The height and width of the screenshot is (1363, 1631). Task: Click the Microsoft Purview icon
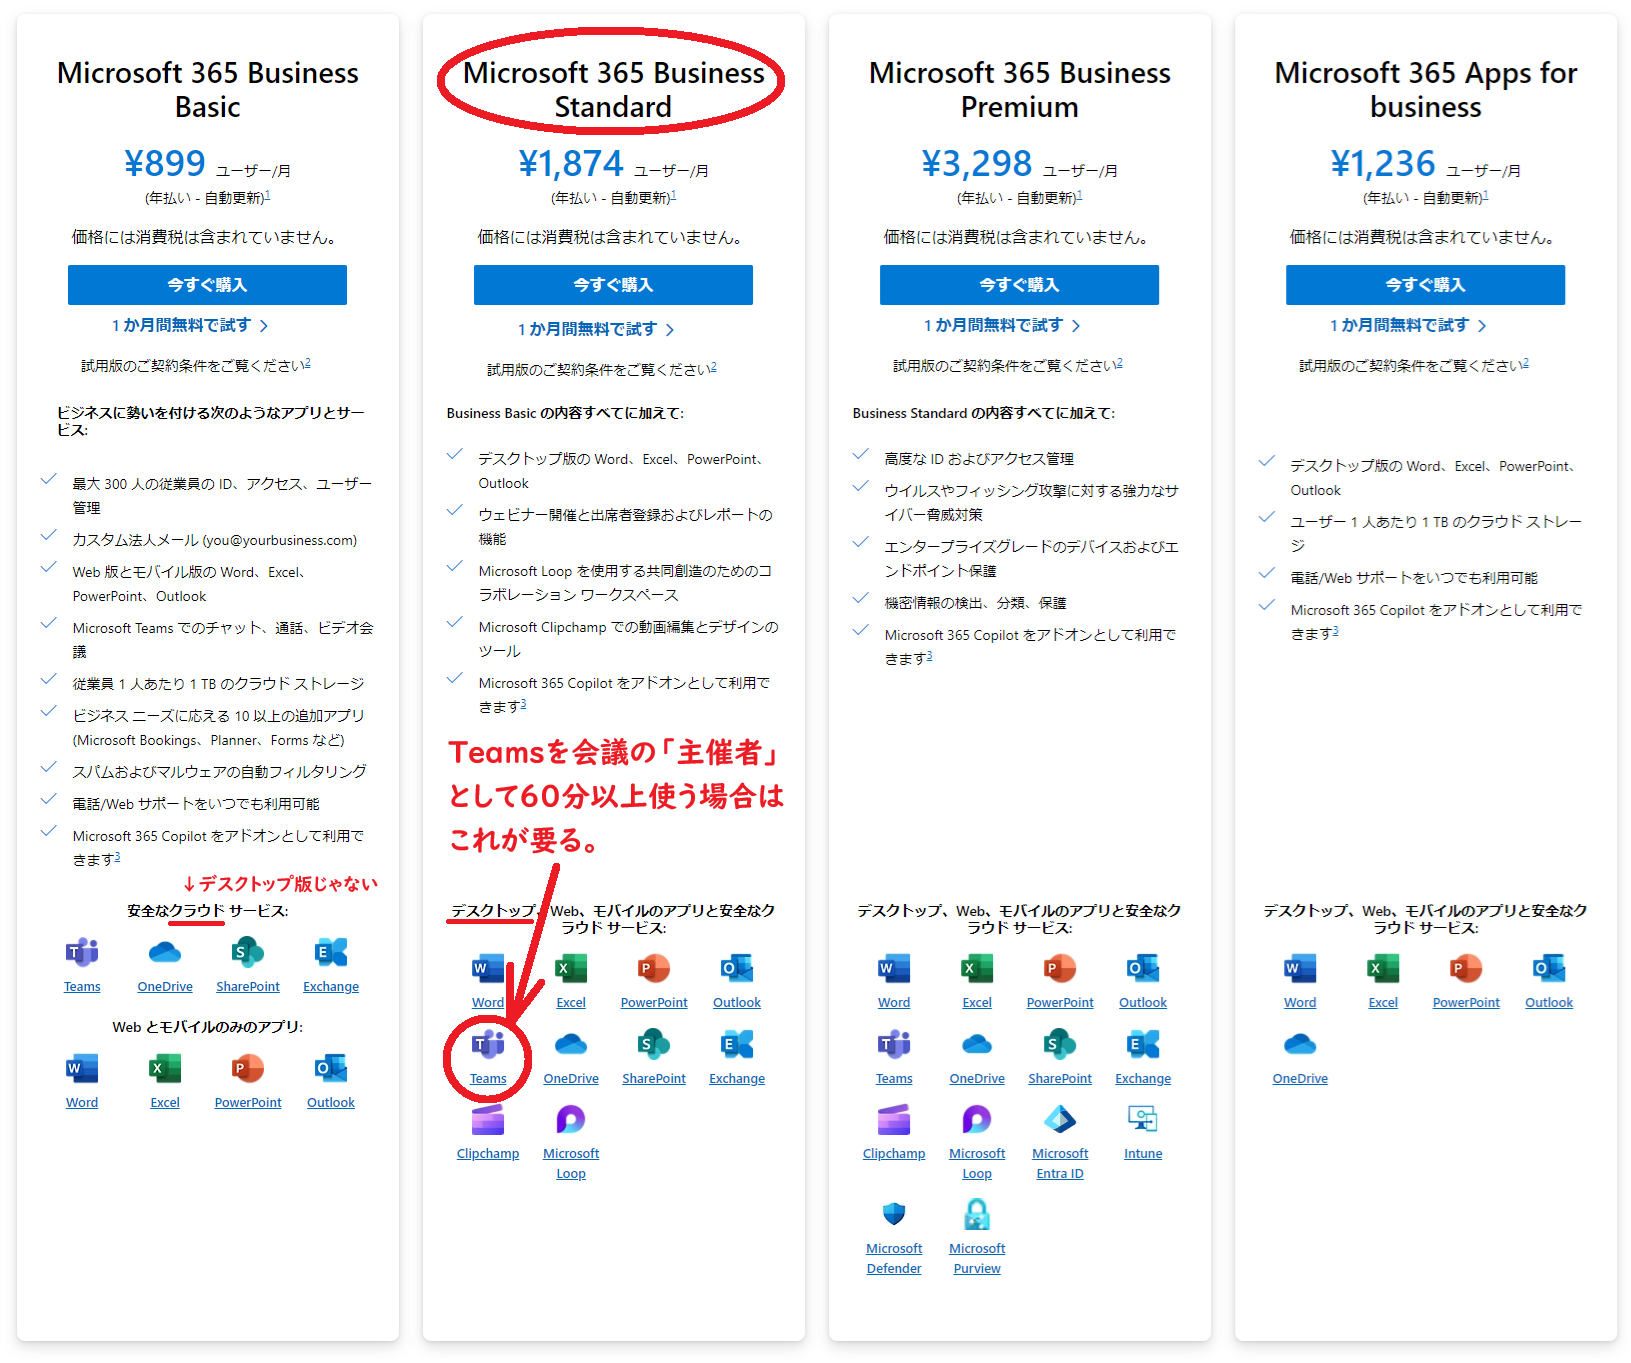click(977, 1215)
